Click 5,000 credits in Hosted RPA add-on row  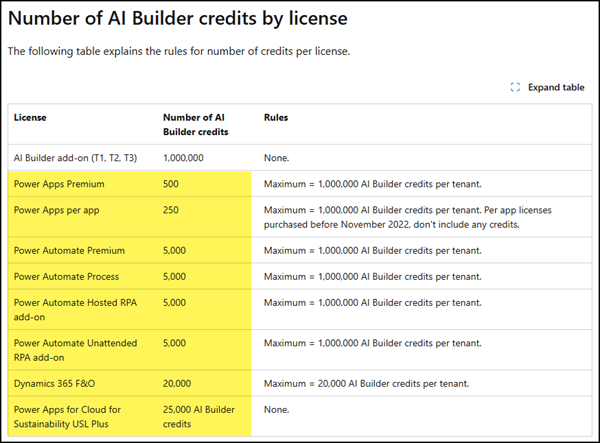(174, 303)
